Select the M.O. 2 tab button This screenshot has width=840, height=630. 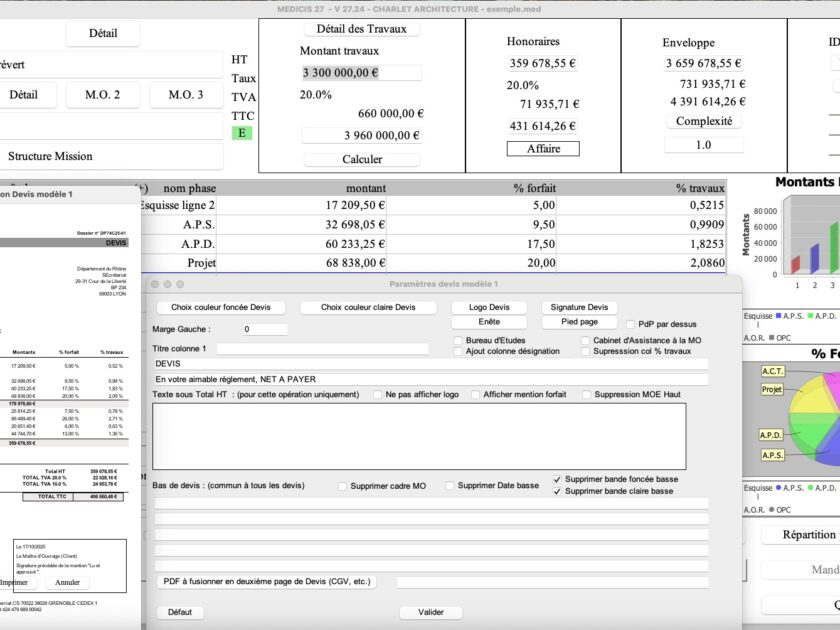pyautogui.click(x=102, y=95)
